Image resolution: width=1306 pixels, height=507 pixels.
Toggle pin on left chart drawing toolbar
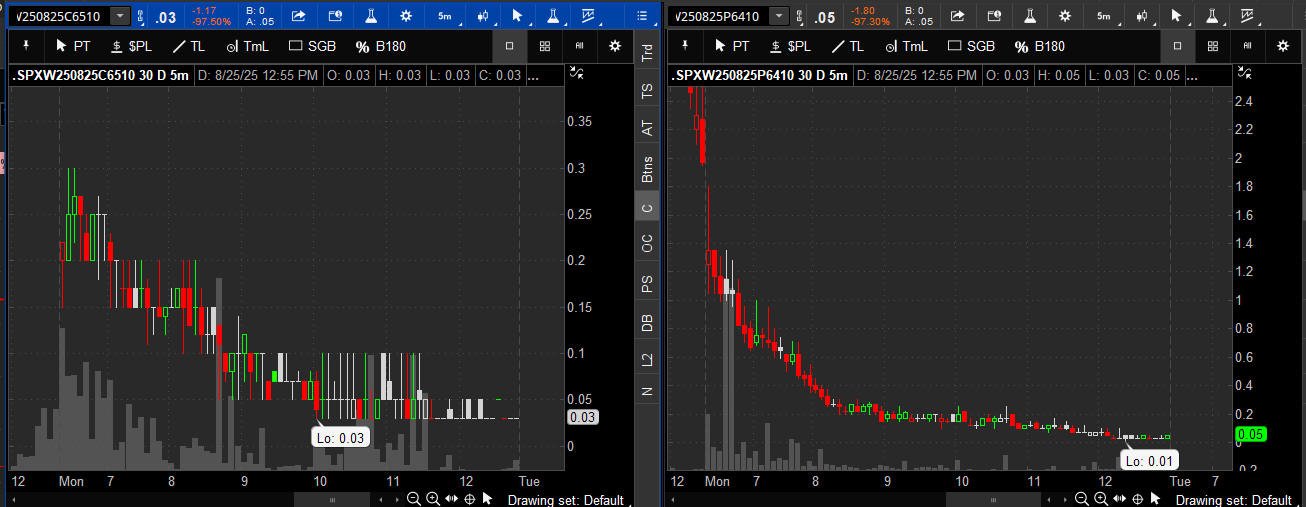tap(26, 46)
